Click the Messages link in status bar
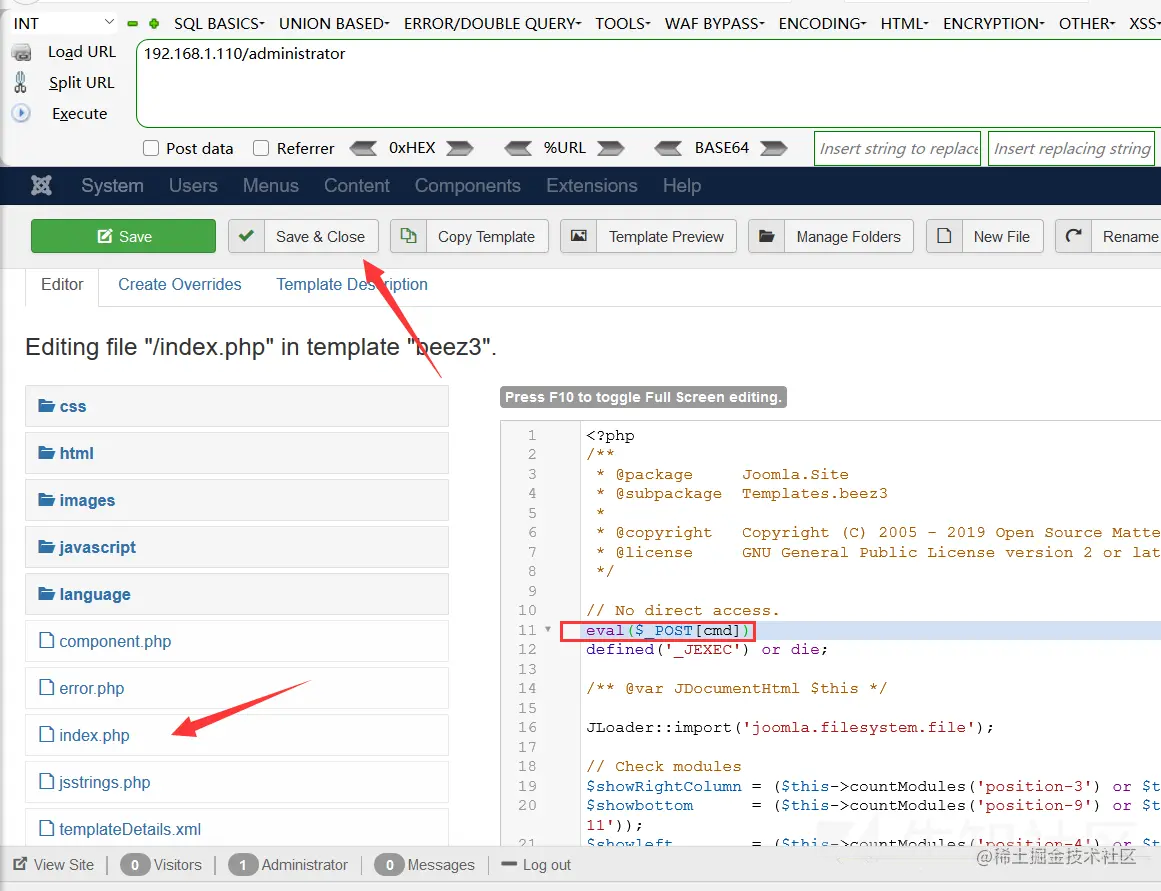The height and width of the screenshot is (891, 1161). click(425, 864)
